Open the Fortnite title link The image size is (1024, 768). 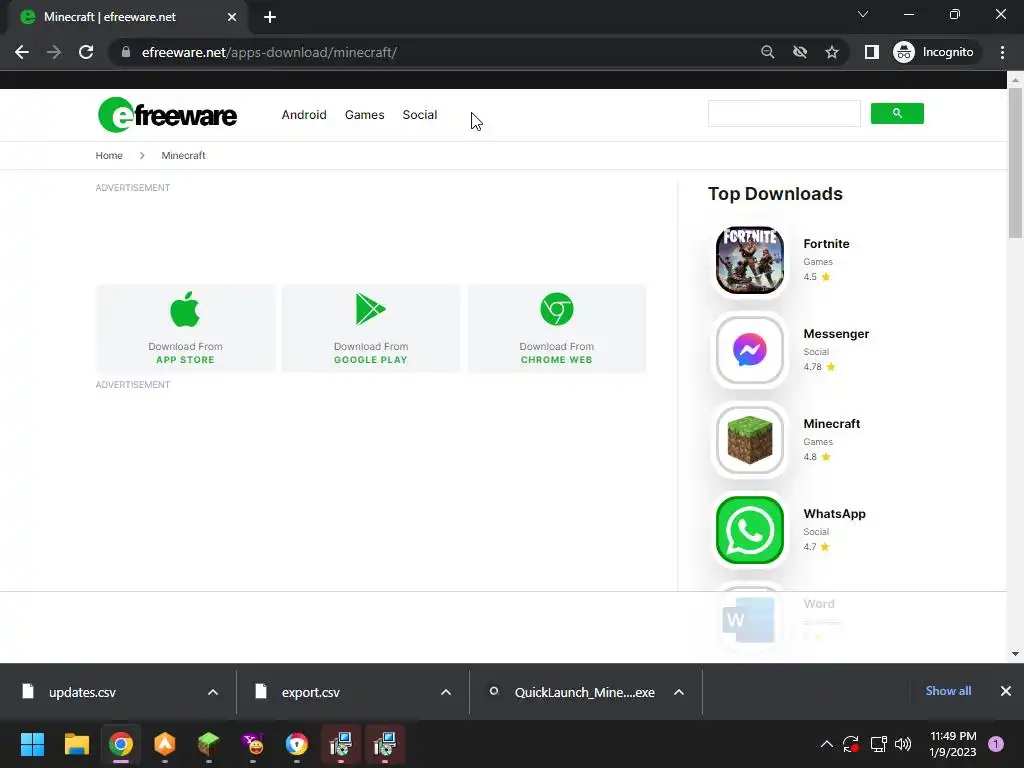[826, 244]
